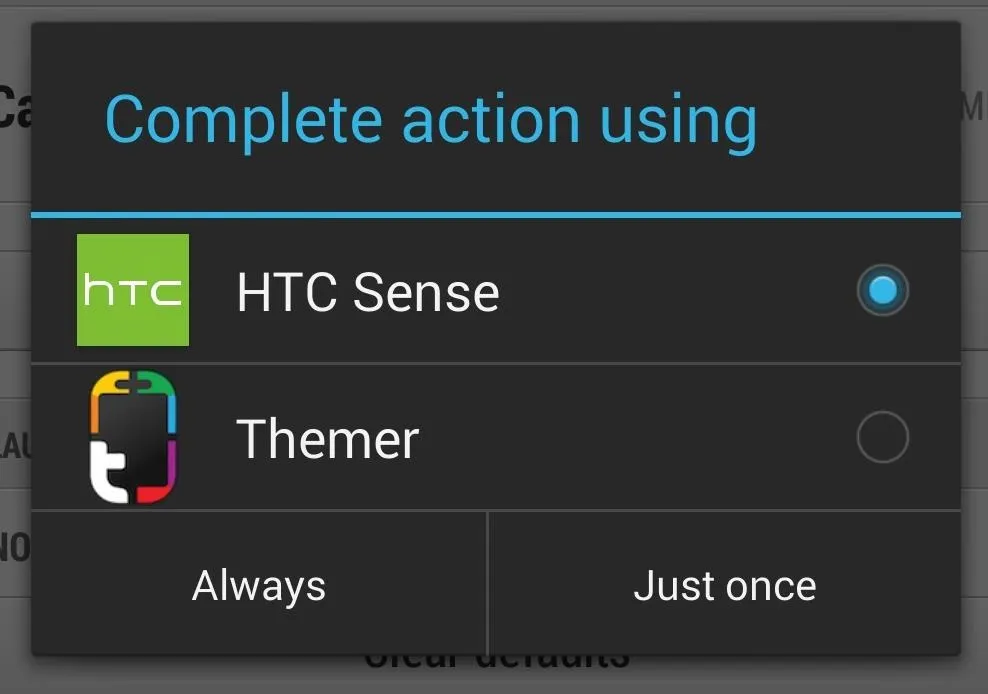Click the white htc lettering in green square
Screen dimensions: 988x694
[132, 290]
